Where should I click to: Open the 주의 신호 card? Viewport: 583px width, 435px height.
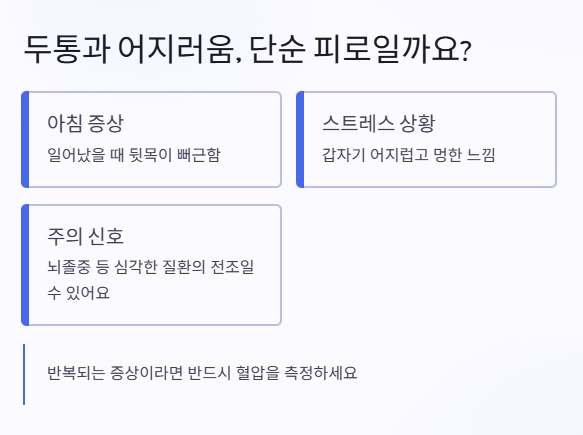click(151, 265)
